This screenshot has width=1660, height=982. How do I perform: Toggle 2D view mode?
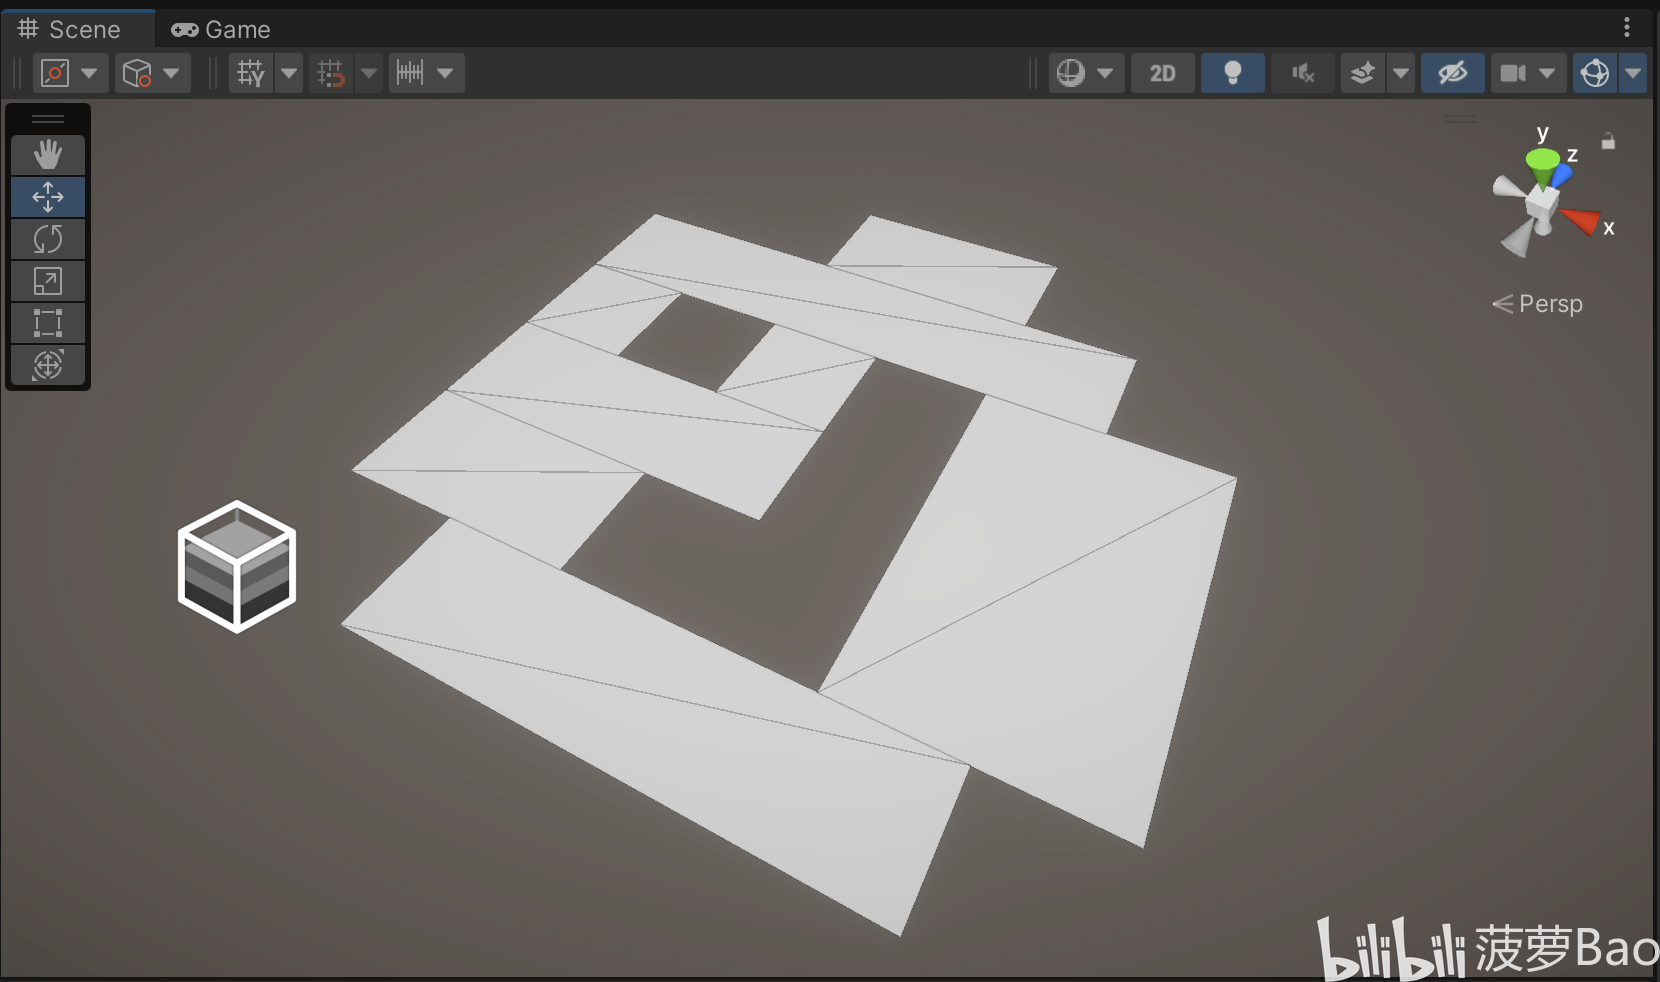(x=1162, y=73)
